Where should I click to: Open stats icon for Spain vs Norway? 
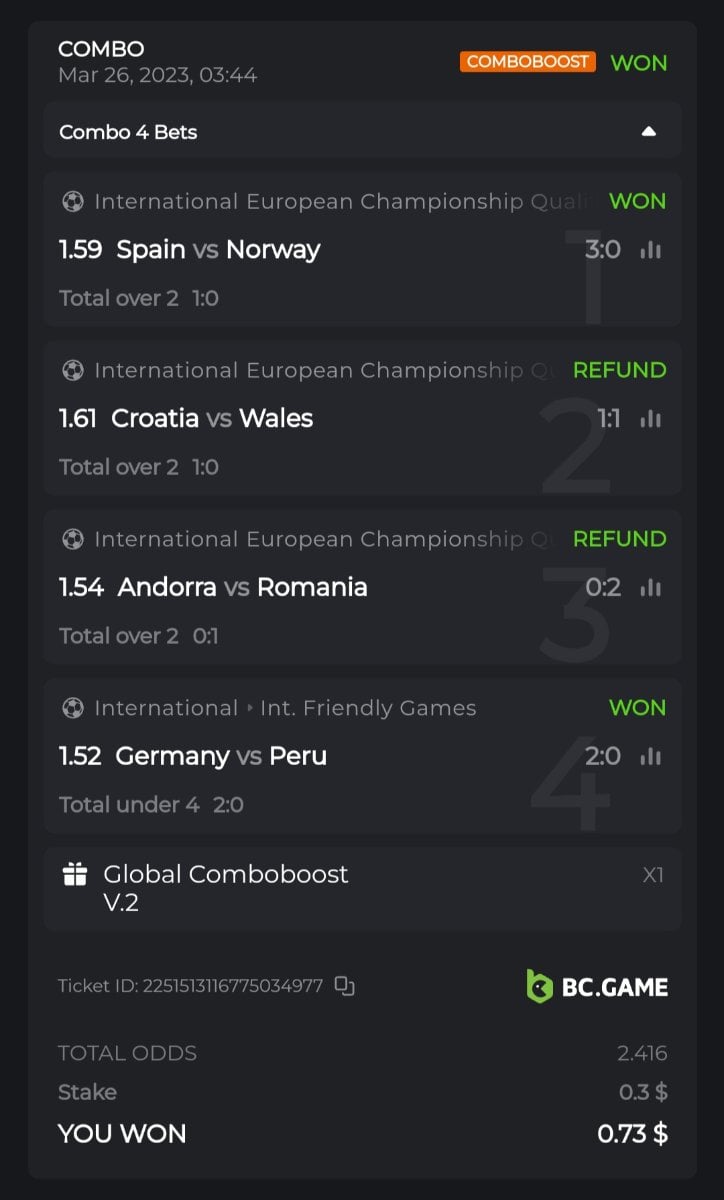click(651, 250)
